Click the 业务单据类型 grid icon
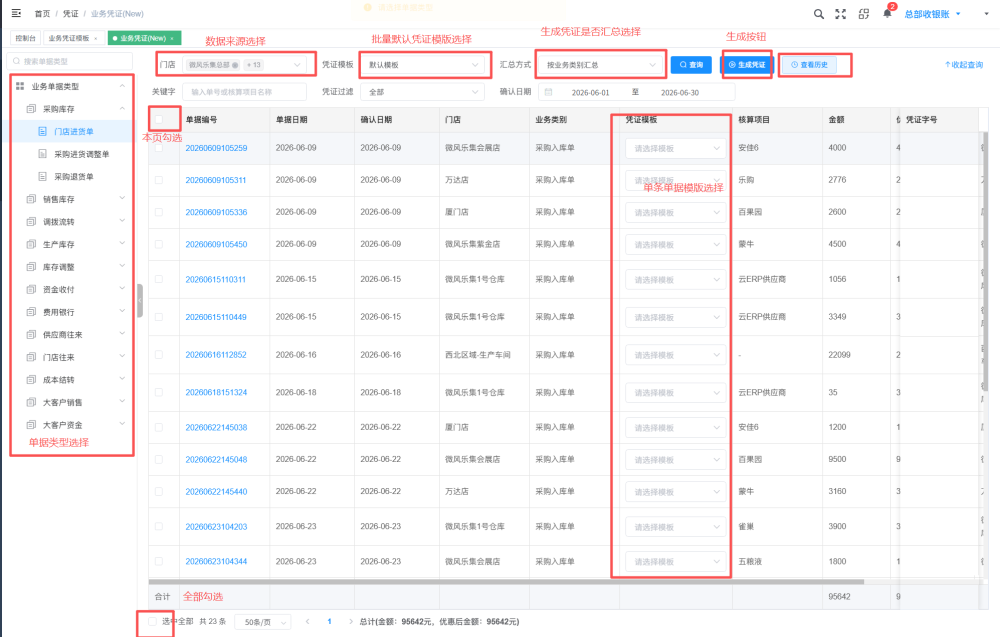Screen dimensions: 1000x637 [20, 86]
